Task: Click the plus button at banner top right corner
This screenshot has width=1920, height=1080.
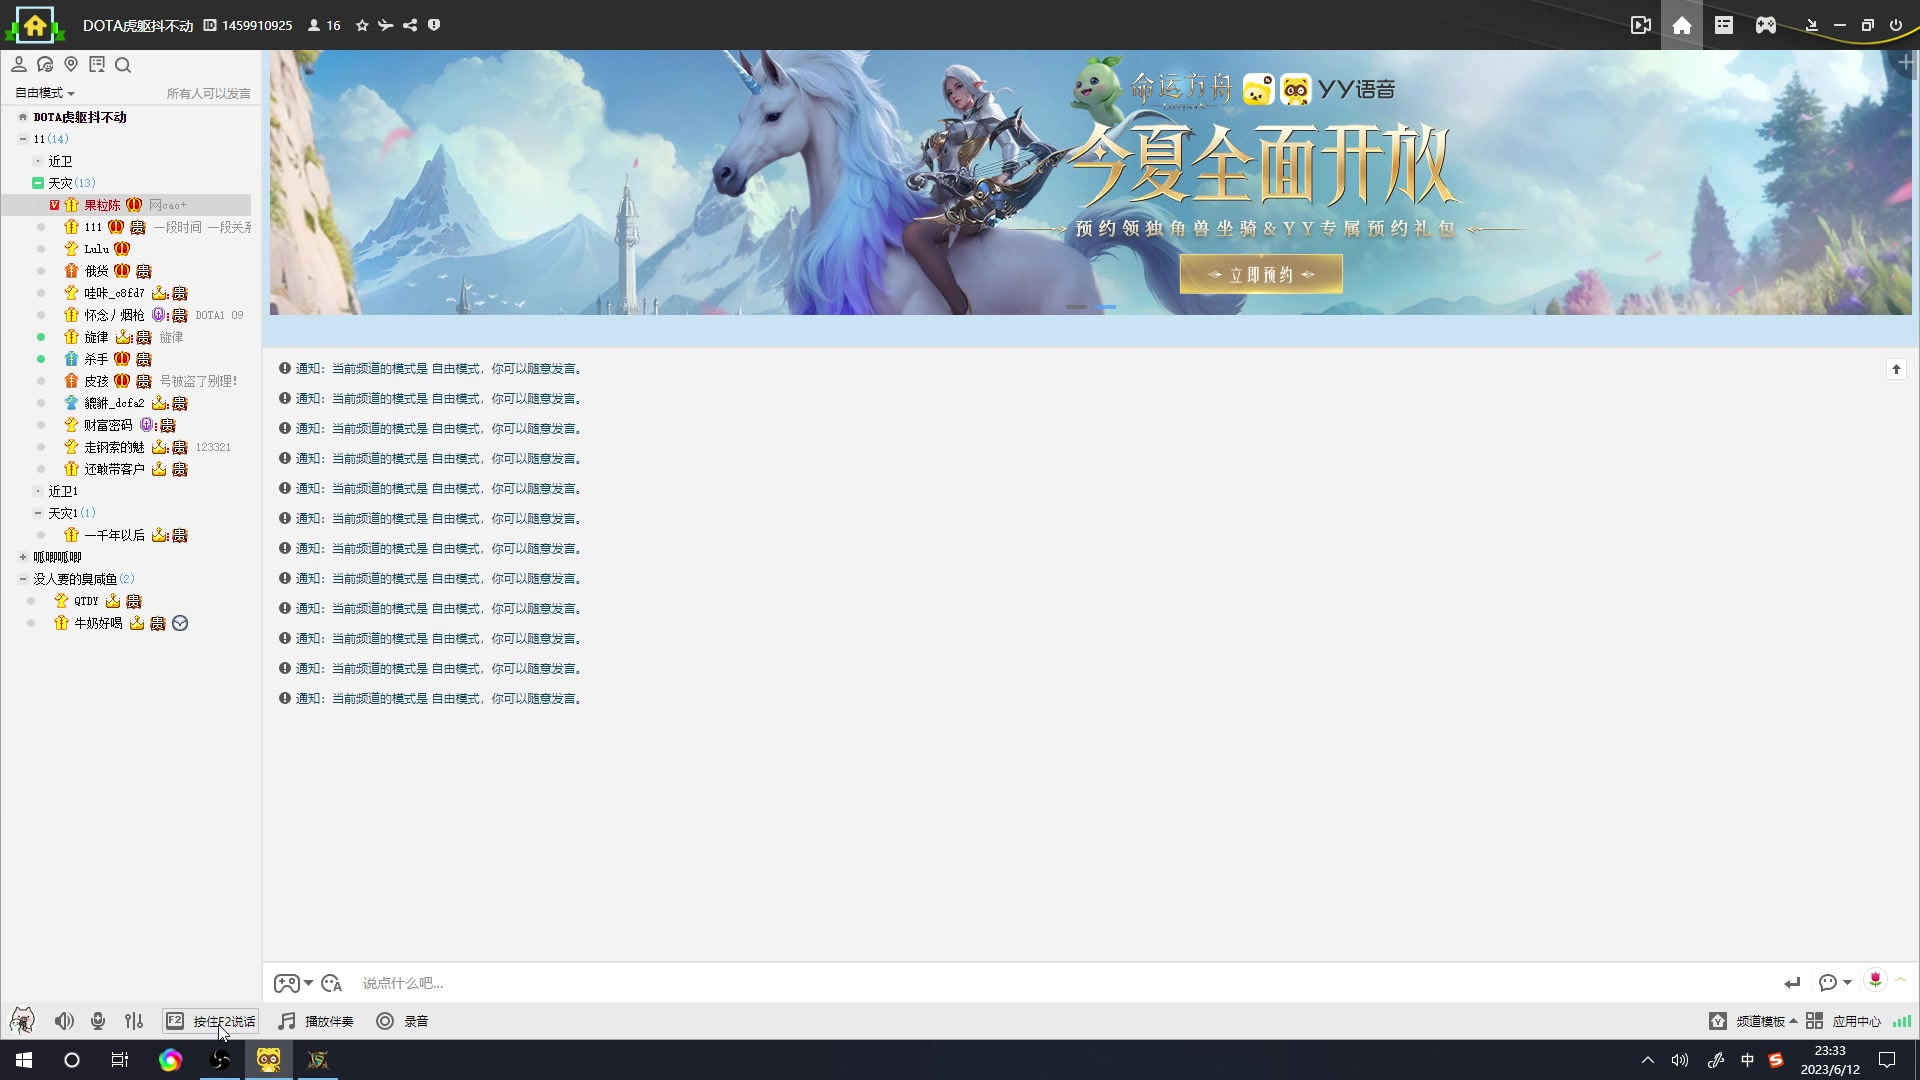Action: point(1906,62)
